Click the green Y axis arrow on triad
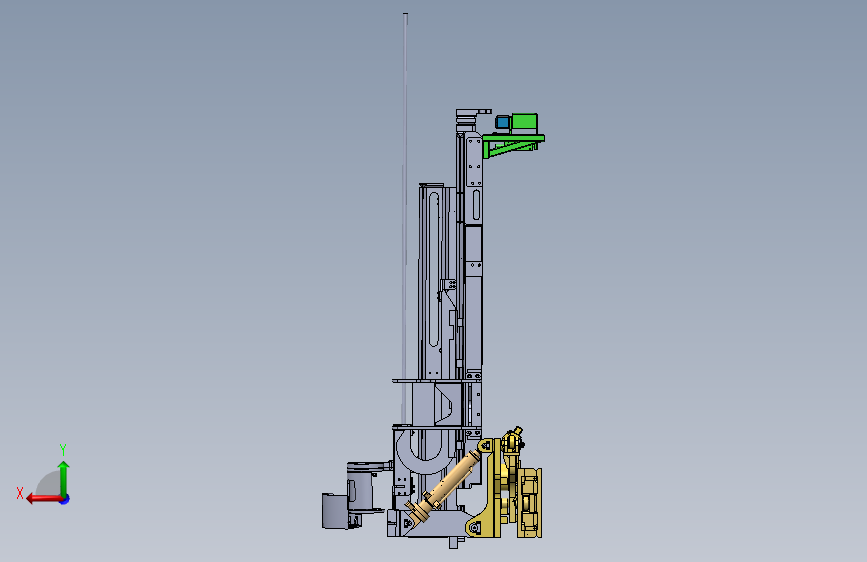The height and width of the screenshot is (562, 867). [64, 478]
